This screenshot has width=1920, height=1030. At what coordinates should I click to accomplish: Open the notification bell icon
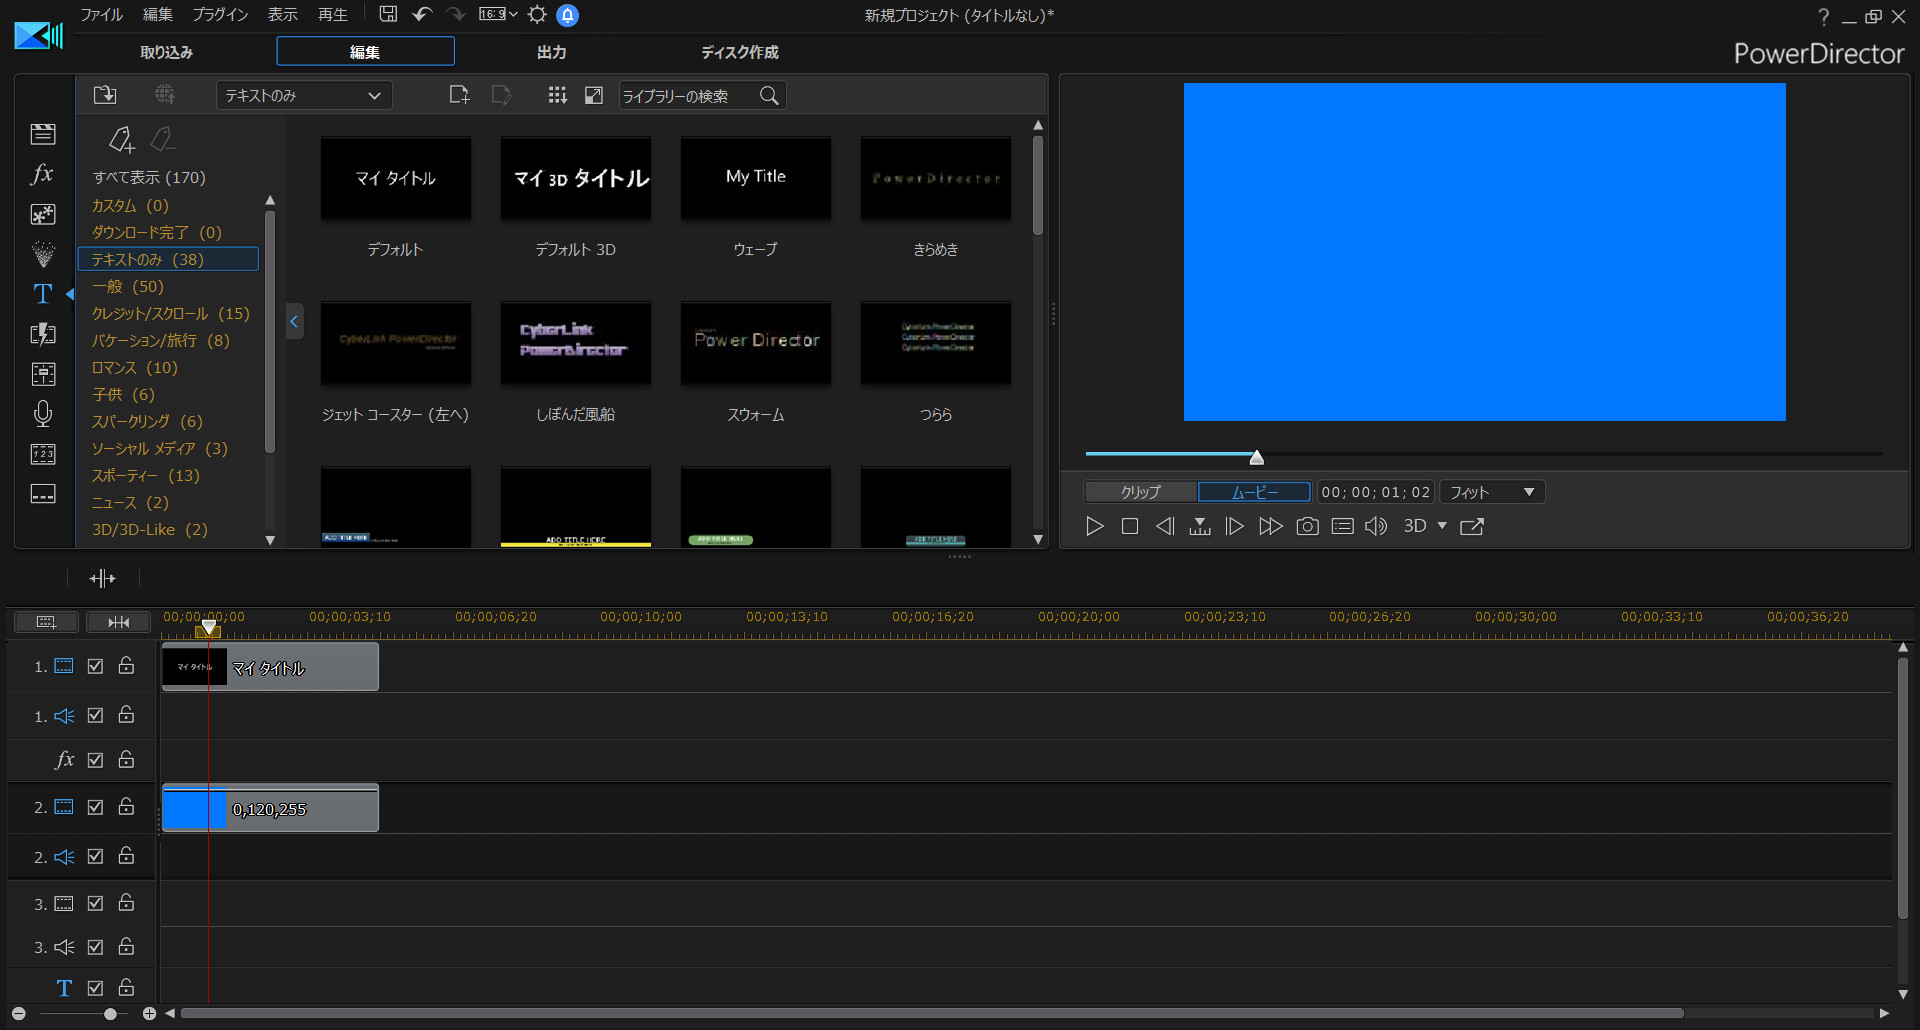tap(567, 15)
